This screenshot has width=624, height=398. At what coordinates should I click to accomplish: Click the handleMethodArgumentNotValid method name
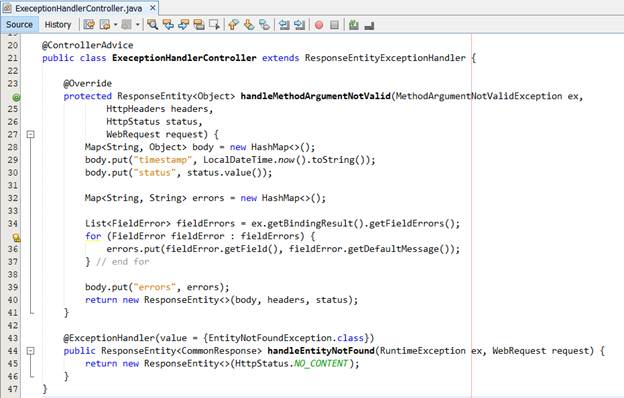(x=316, y=96)
